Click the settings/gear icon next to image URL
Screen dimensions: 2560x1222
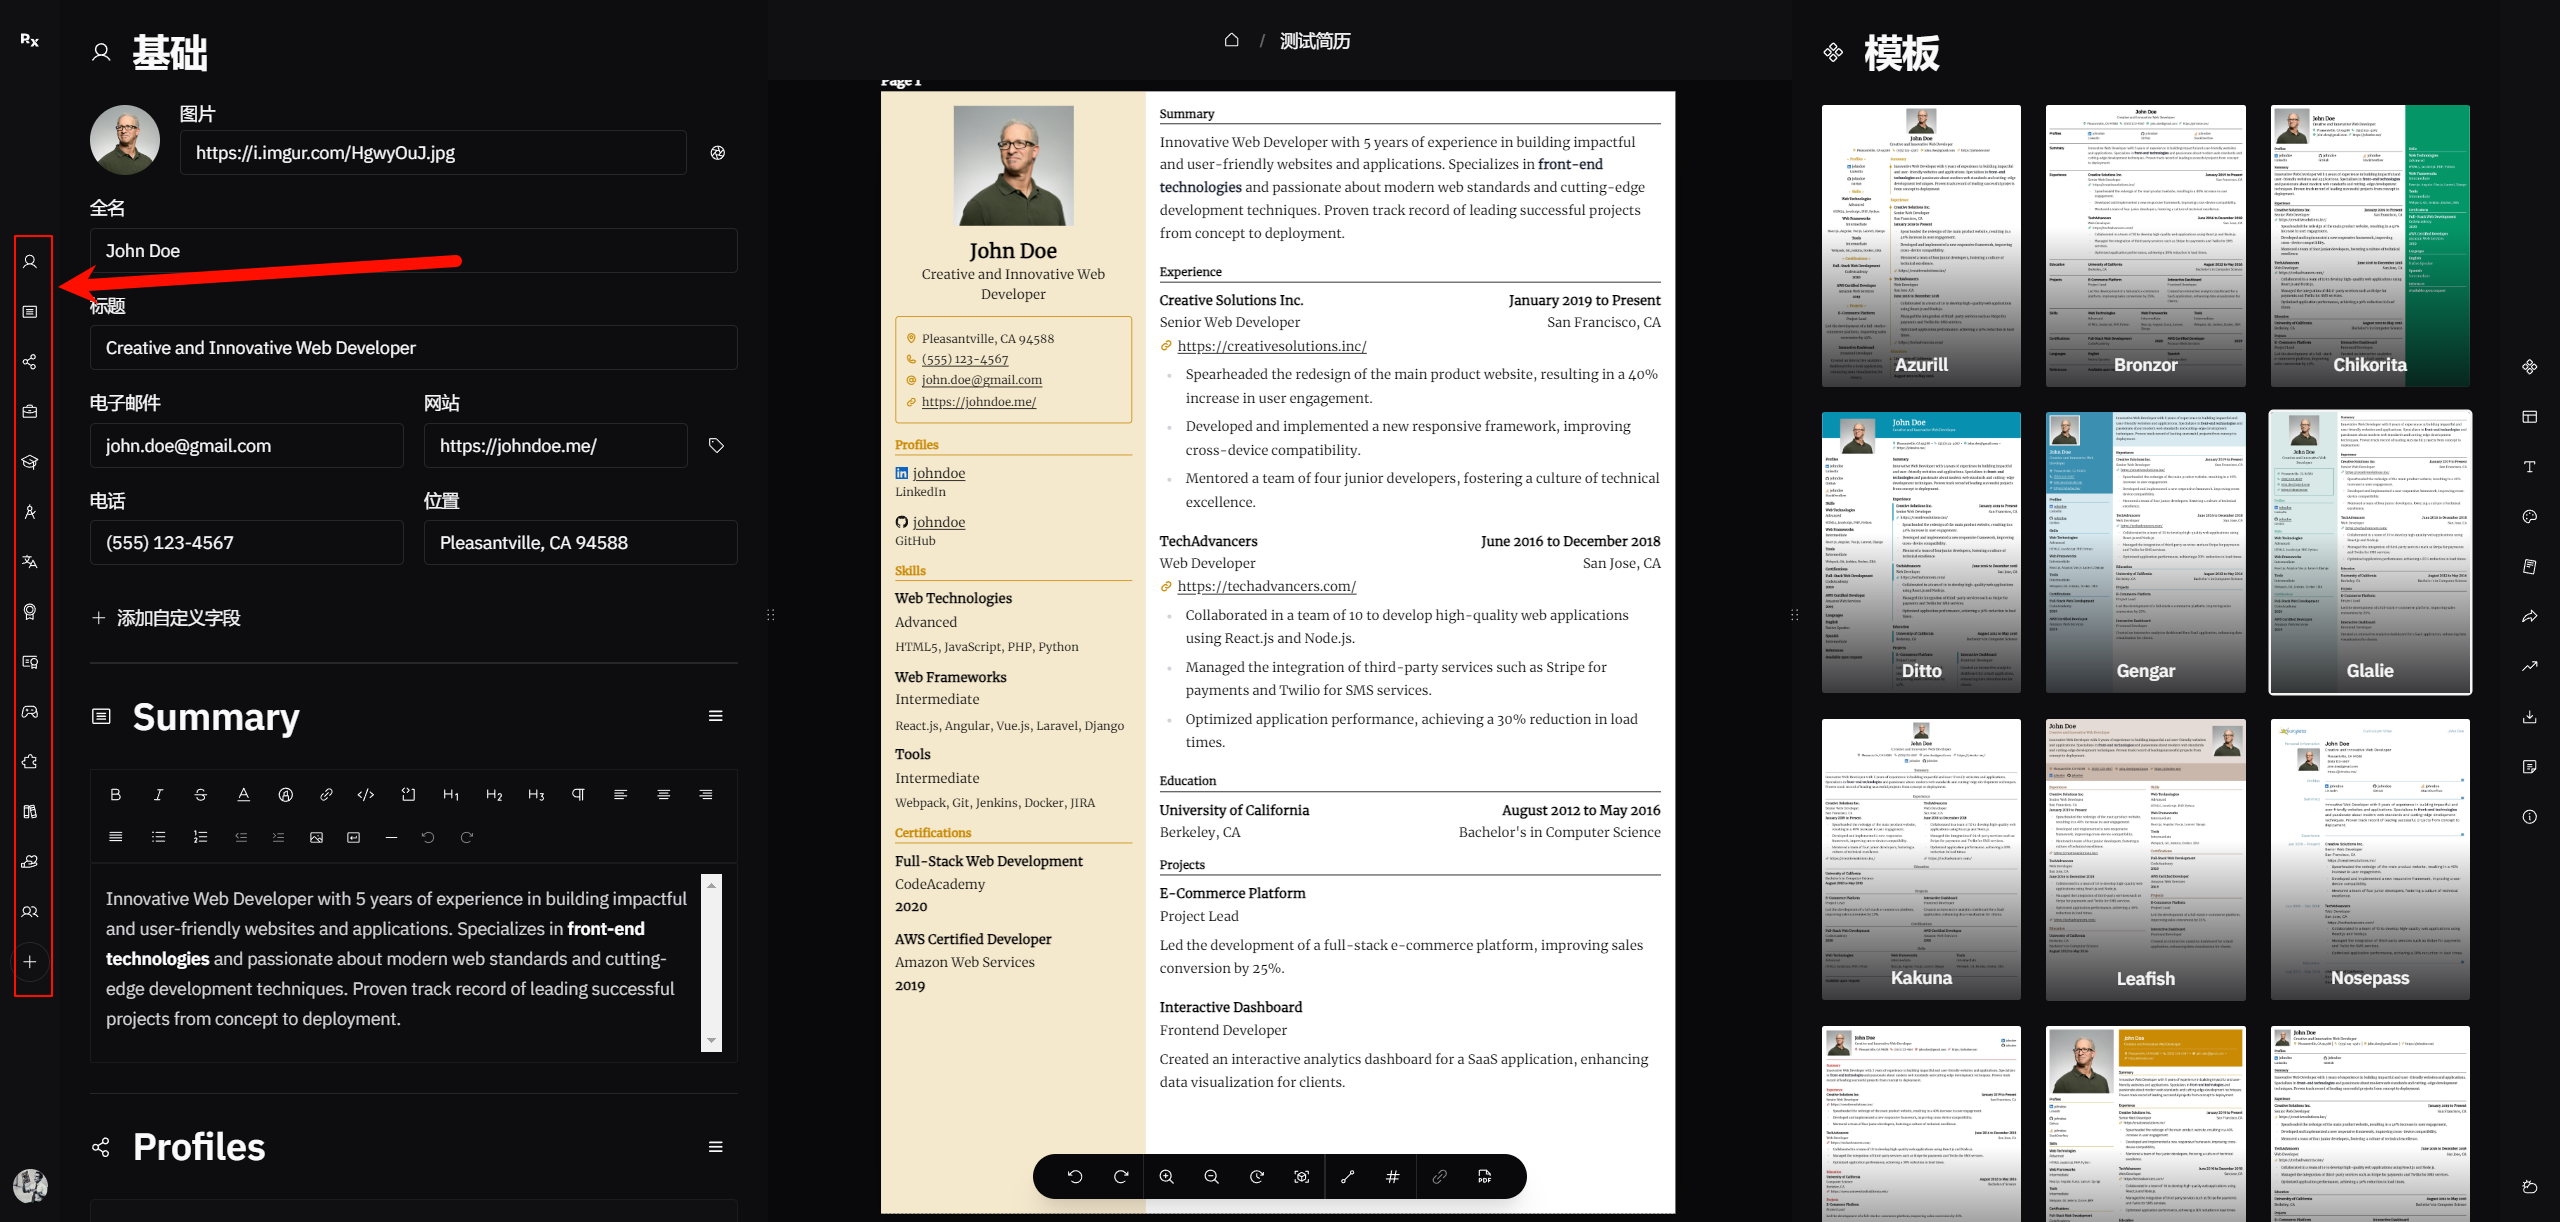click(x=717, y=152)
